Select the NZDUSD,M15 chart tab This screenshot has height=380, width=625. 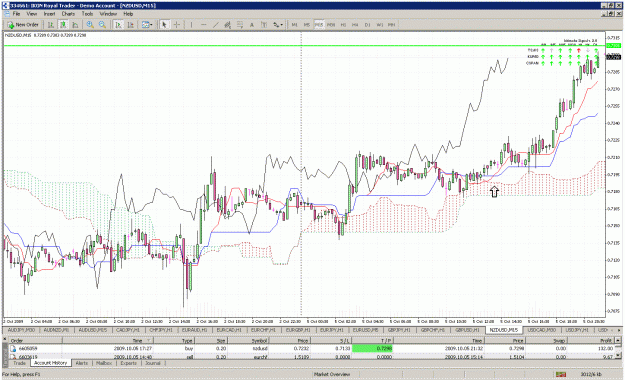tap(504, 330)
